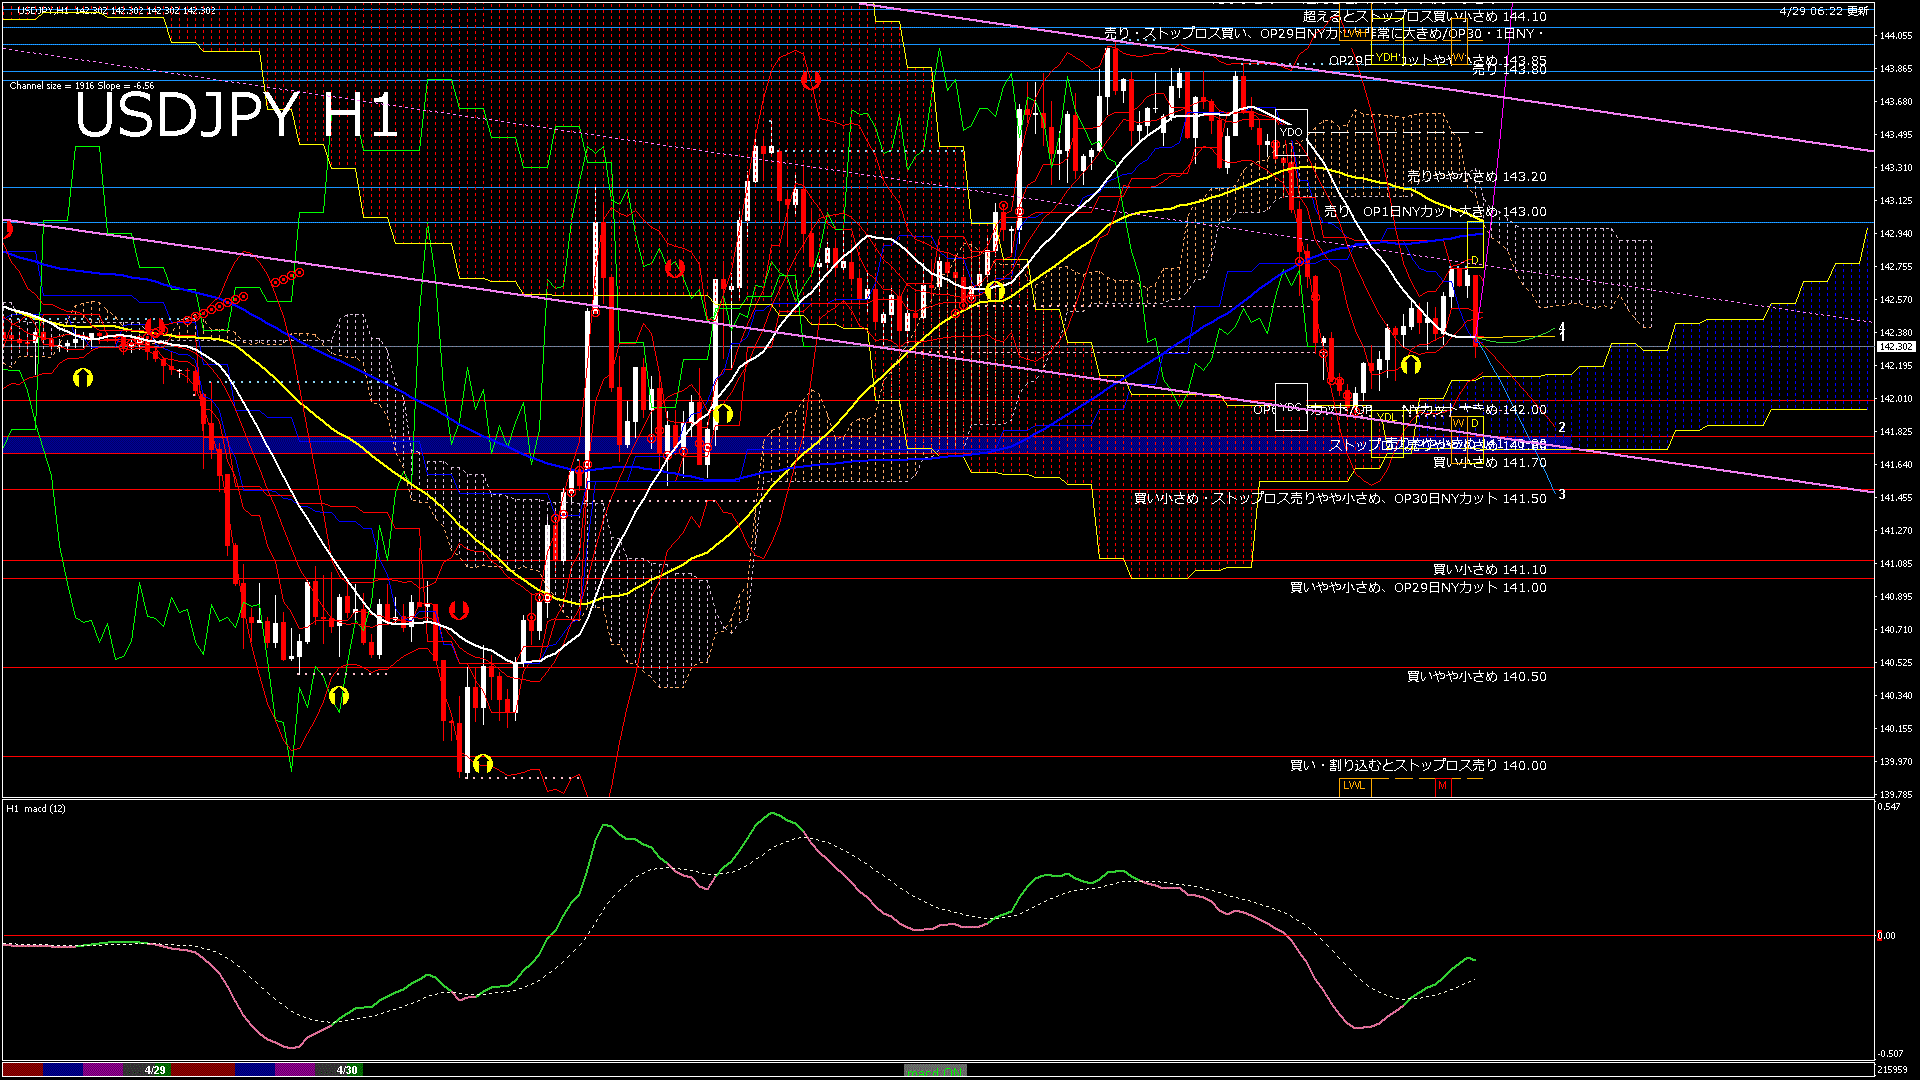Click the first dark red session bar at bottom-left
The width and height of the screenshot is (1920, 1080).
pos(22,1070)
